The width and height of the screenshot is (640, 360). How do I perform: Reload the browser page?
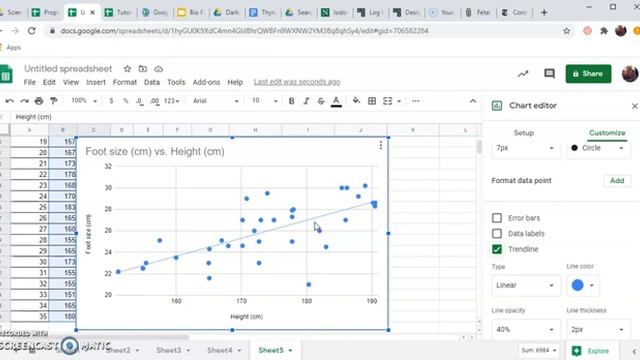coord(31,31)
